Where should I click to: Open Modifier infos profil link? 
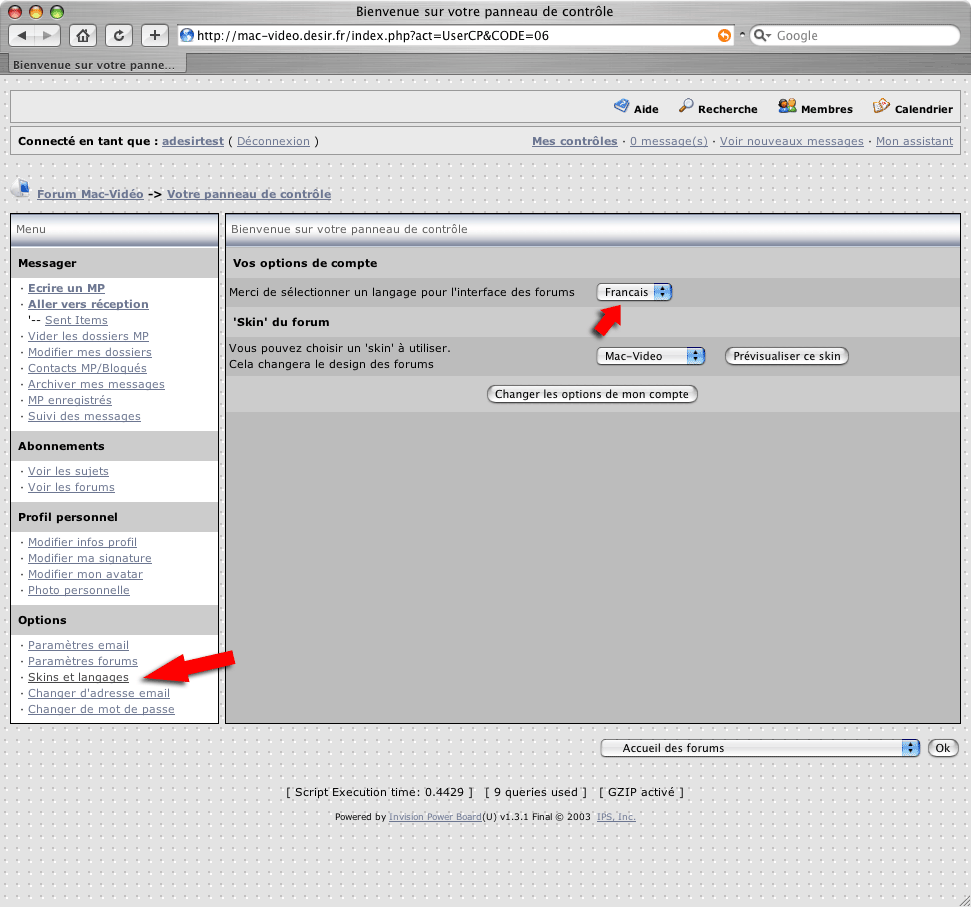pyautogui.click(x=82, y=542)
